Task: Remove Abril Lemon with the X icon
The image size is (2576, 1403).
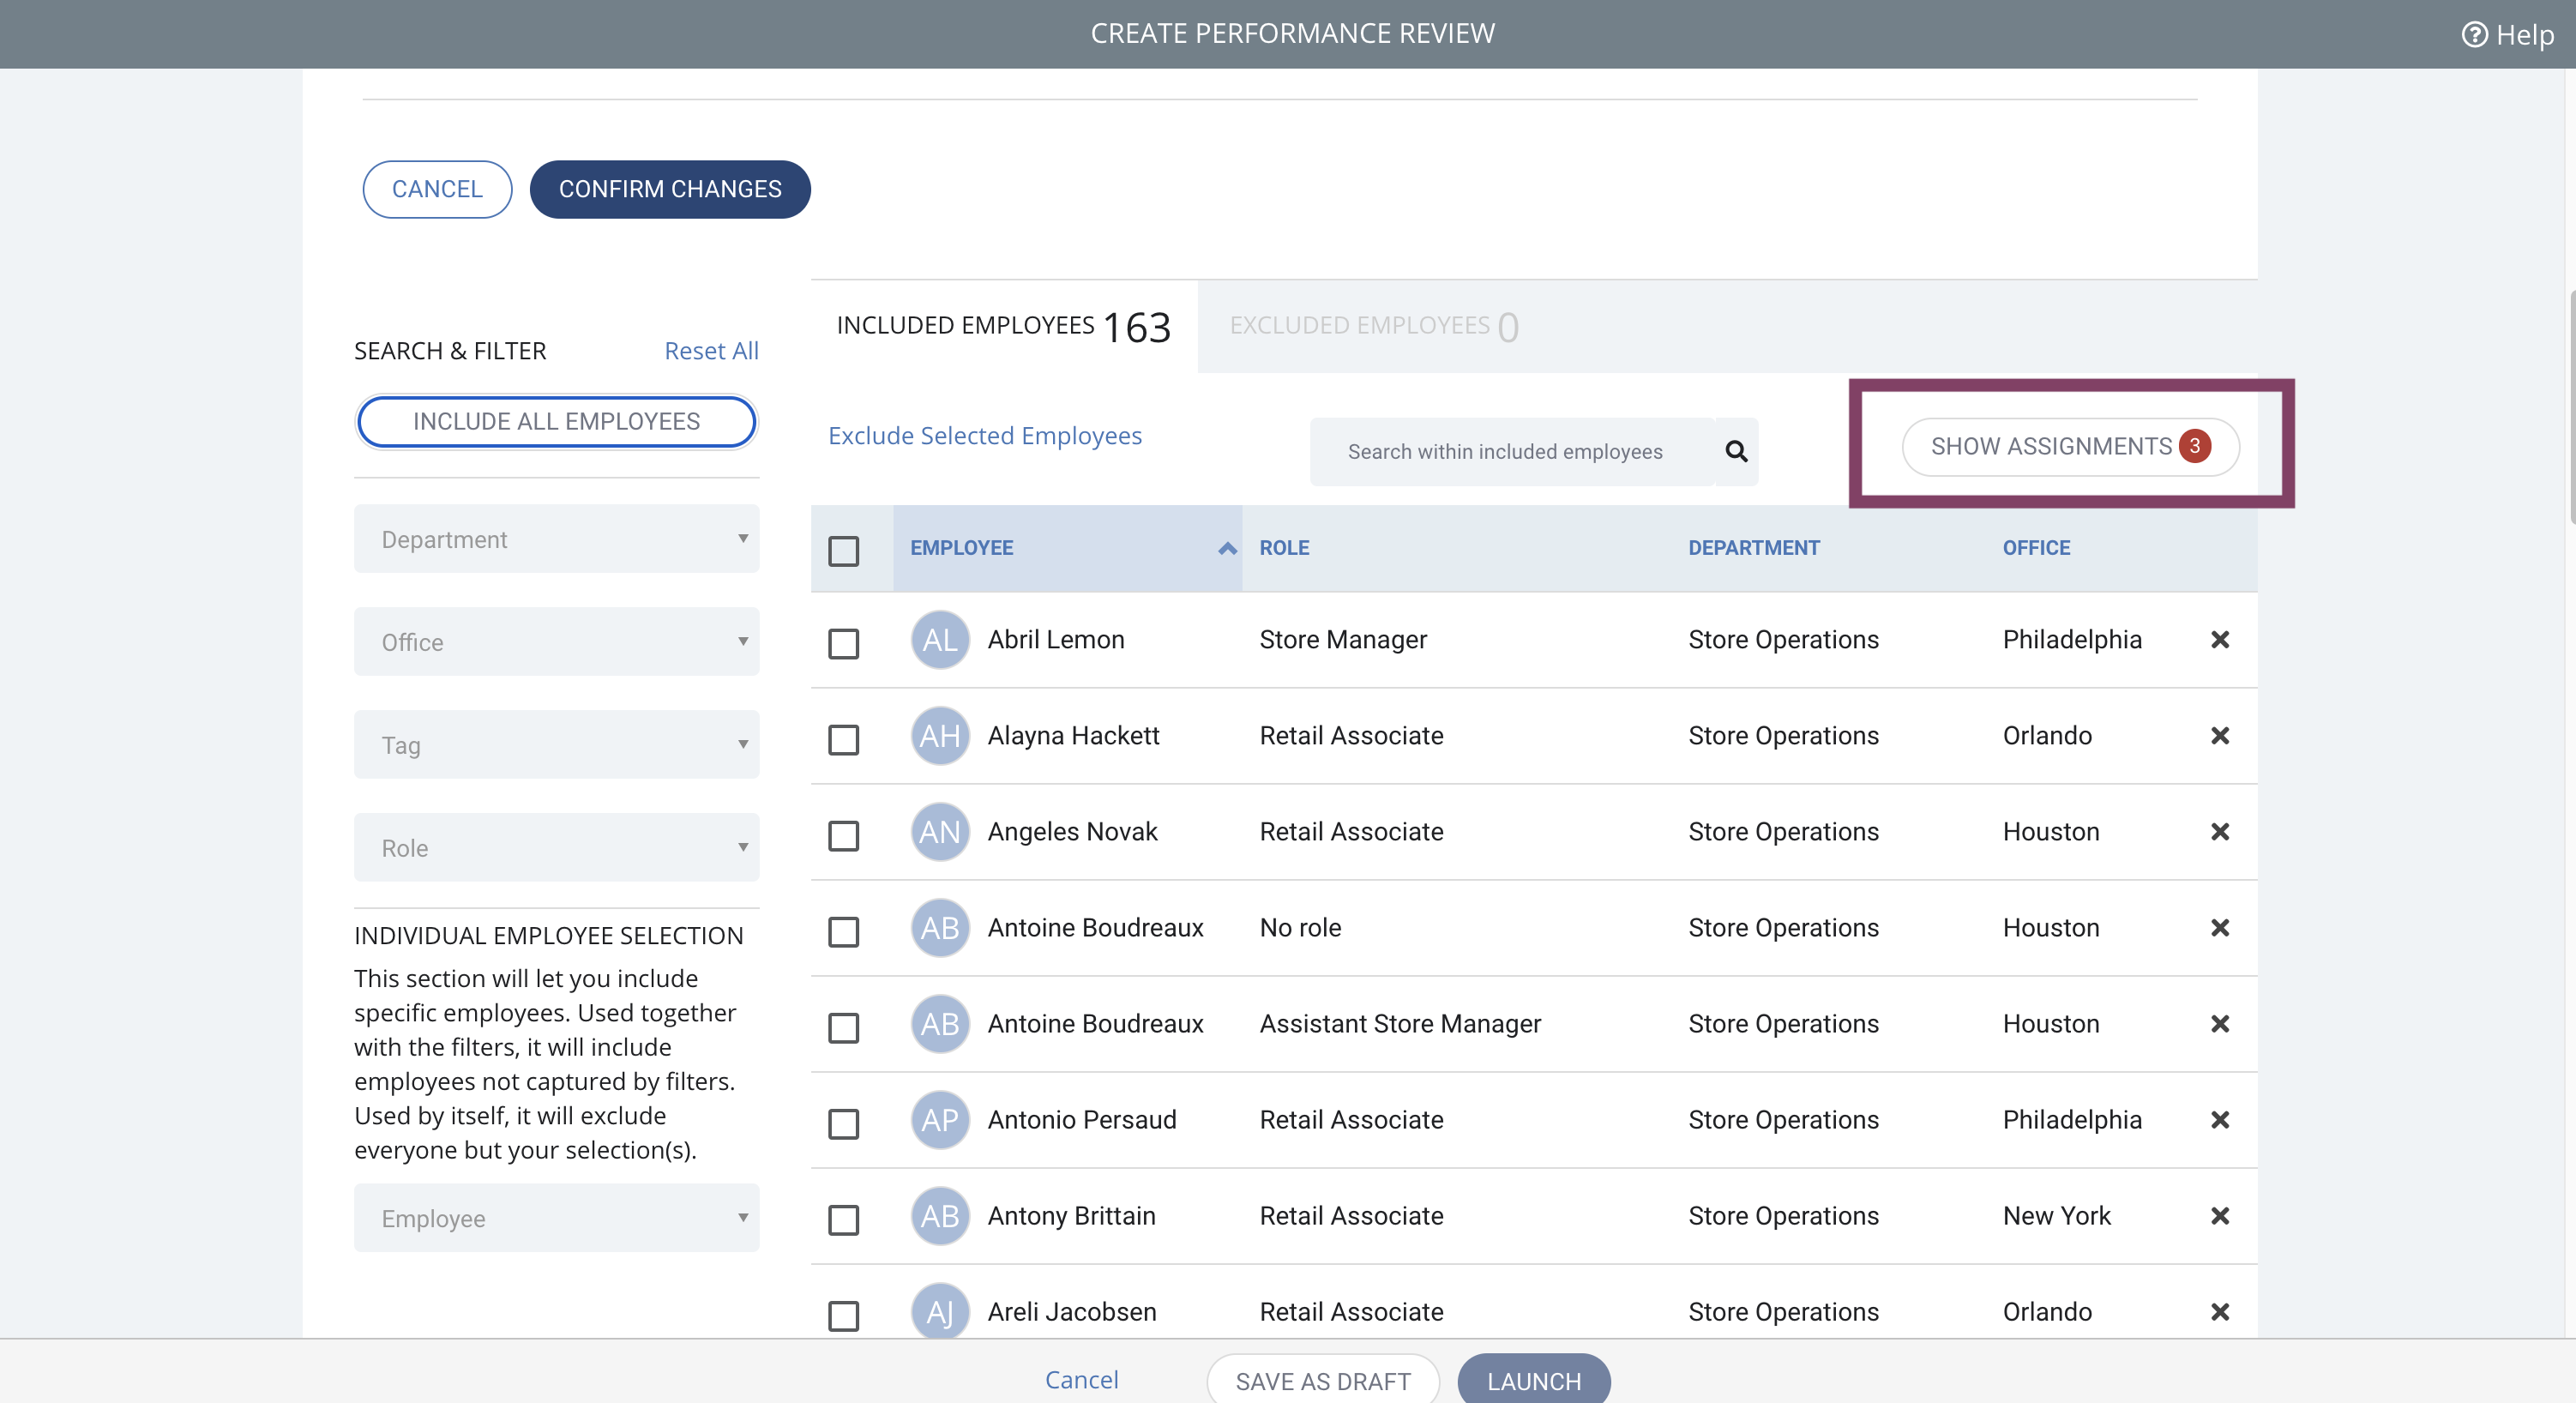Action: [x=2220, y=640]
